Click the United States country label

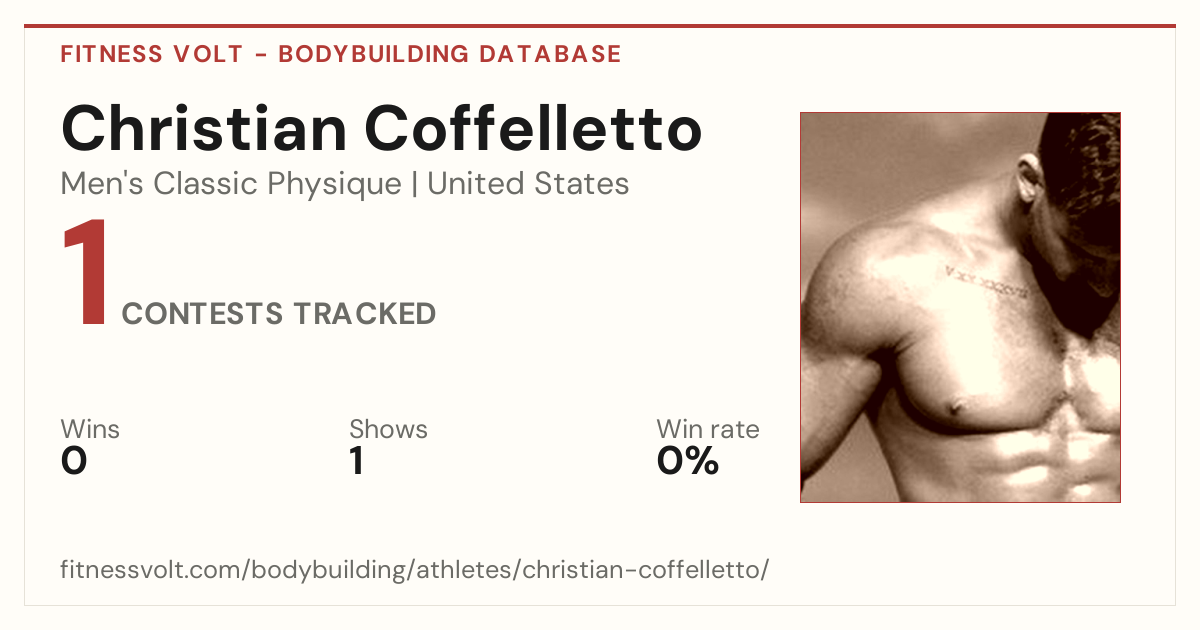click(x=528, y=184)
